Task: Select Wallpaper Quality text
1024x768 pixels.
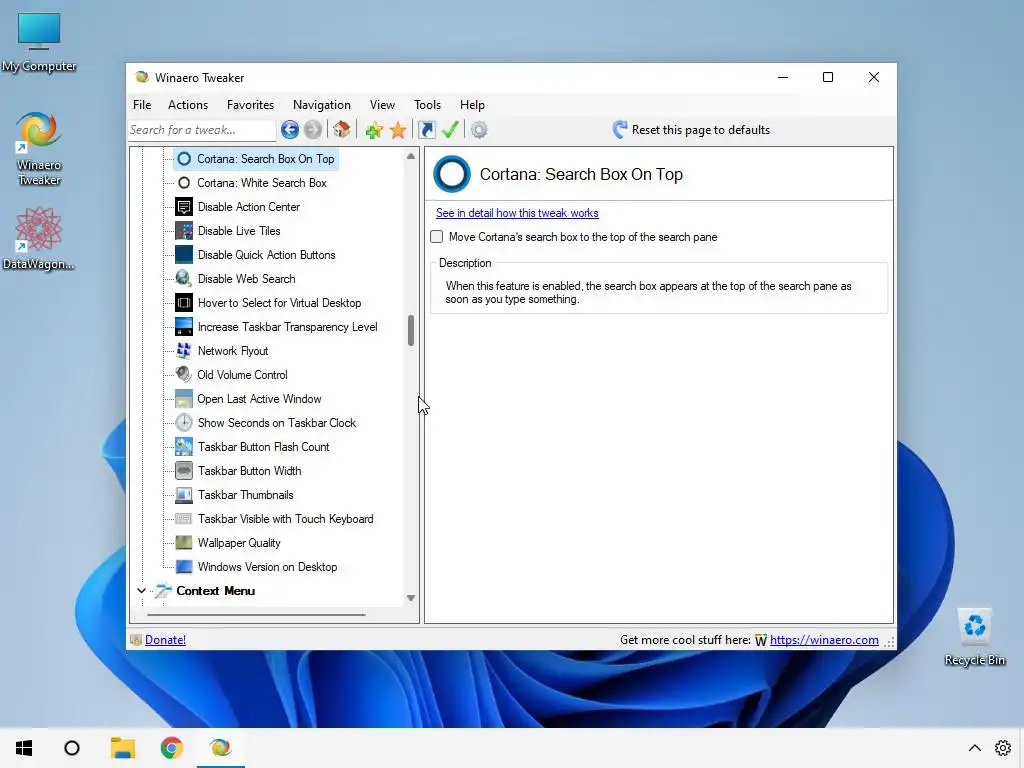Action: pos(239,543)
